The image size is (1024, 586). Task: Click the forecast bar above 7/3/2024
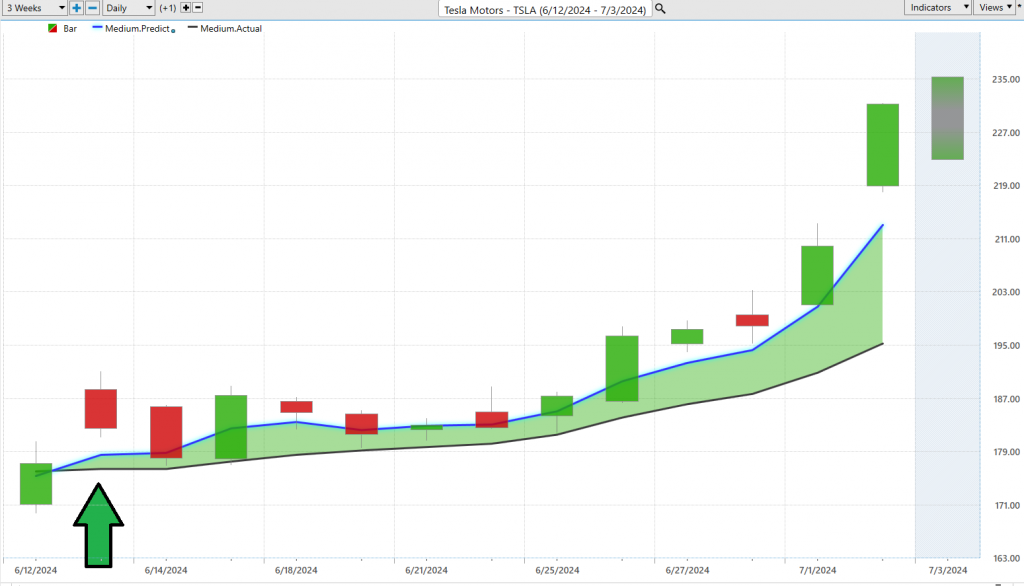click(948, 118)
